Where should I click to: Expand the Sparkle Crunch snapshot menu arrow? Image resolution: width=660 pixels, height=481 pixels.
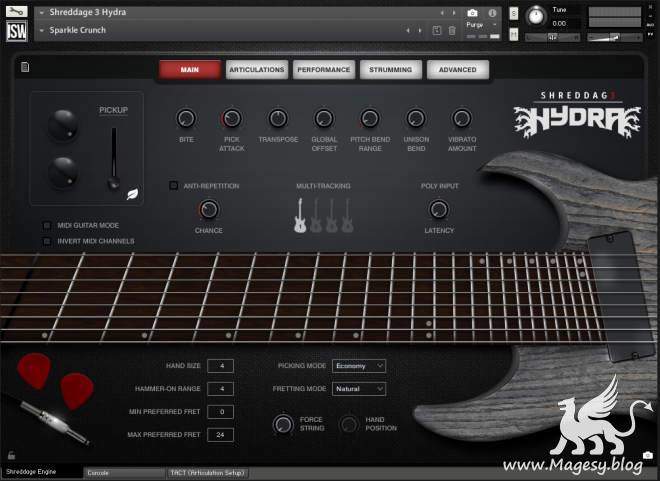(42, 30)
